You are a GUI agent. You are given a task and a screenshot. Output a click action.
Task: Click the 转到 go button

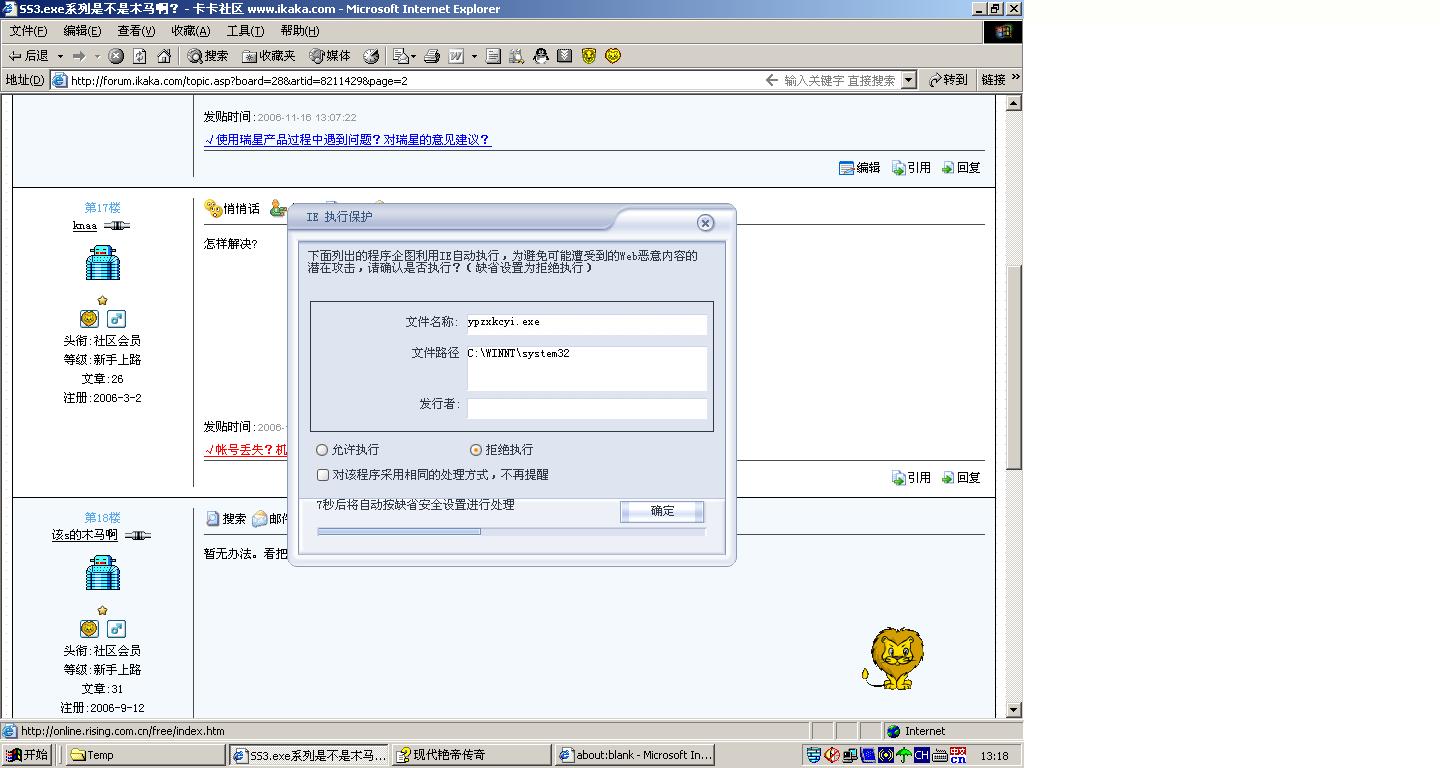click(x=948, y=80)
